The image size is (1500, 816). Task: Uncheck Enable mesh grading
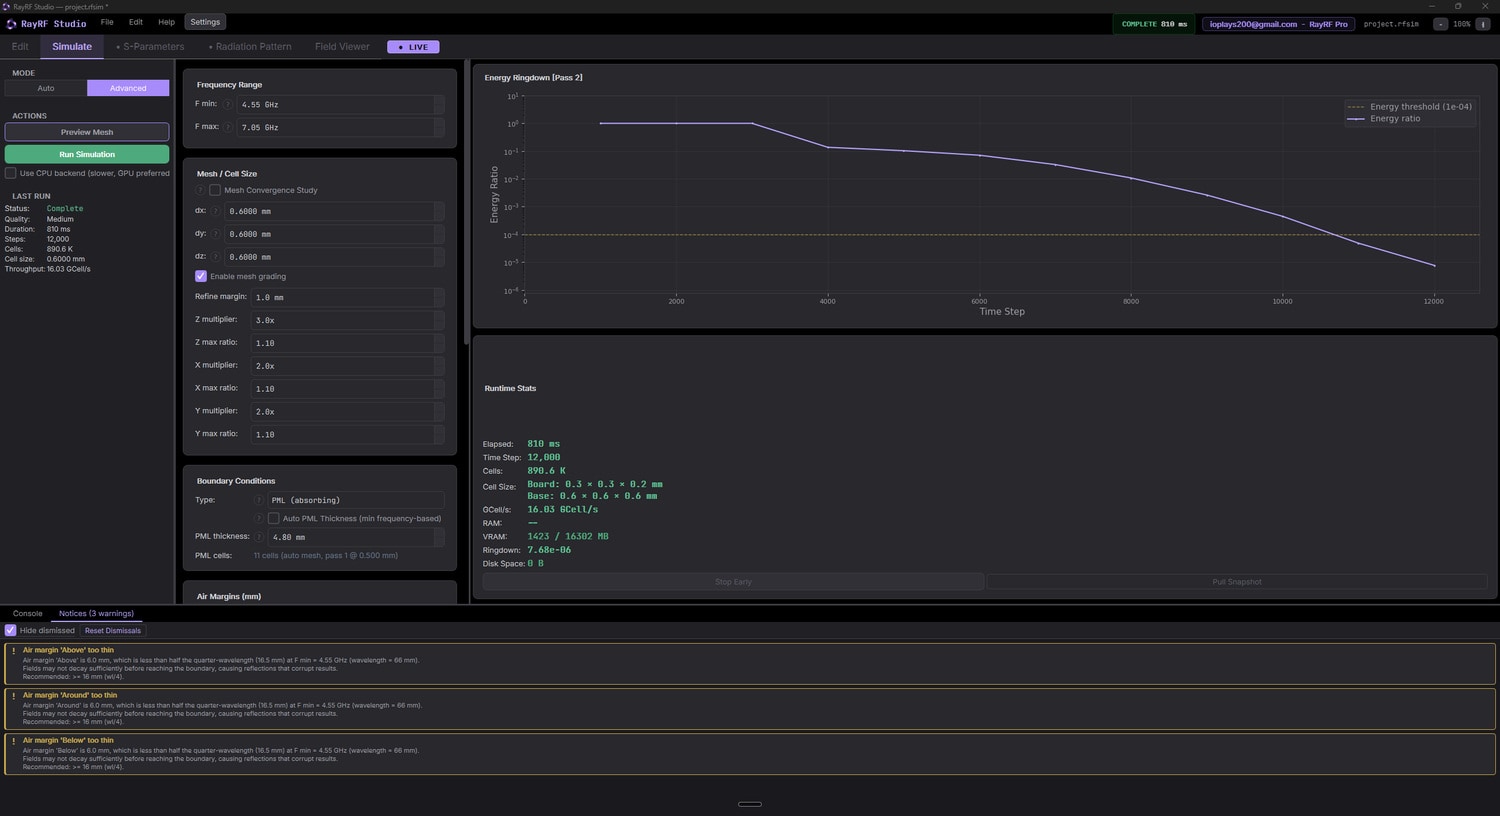201,276
